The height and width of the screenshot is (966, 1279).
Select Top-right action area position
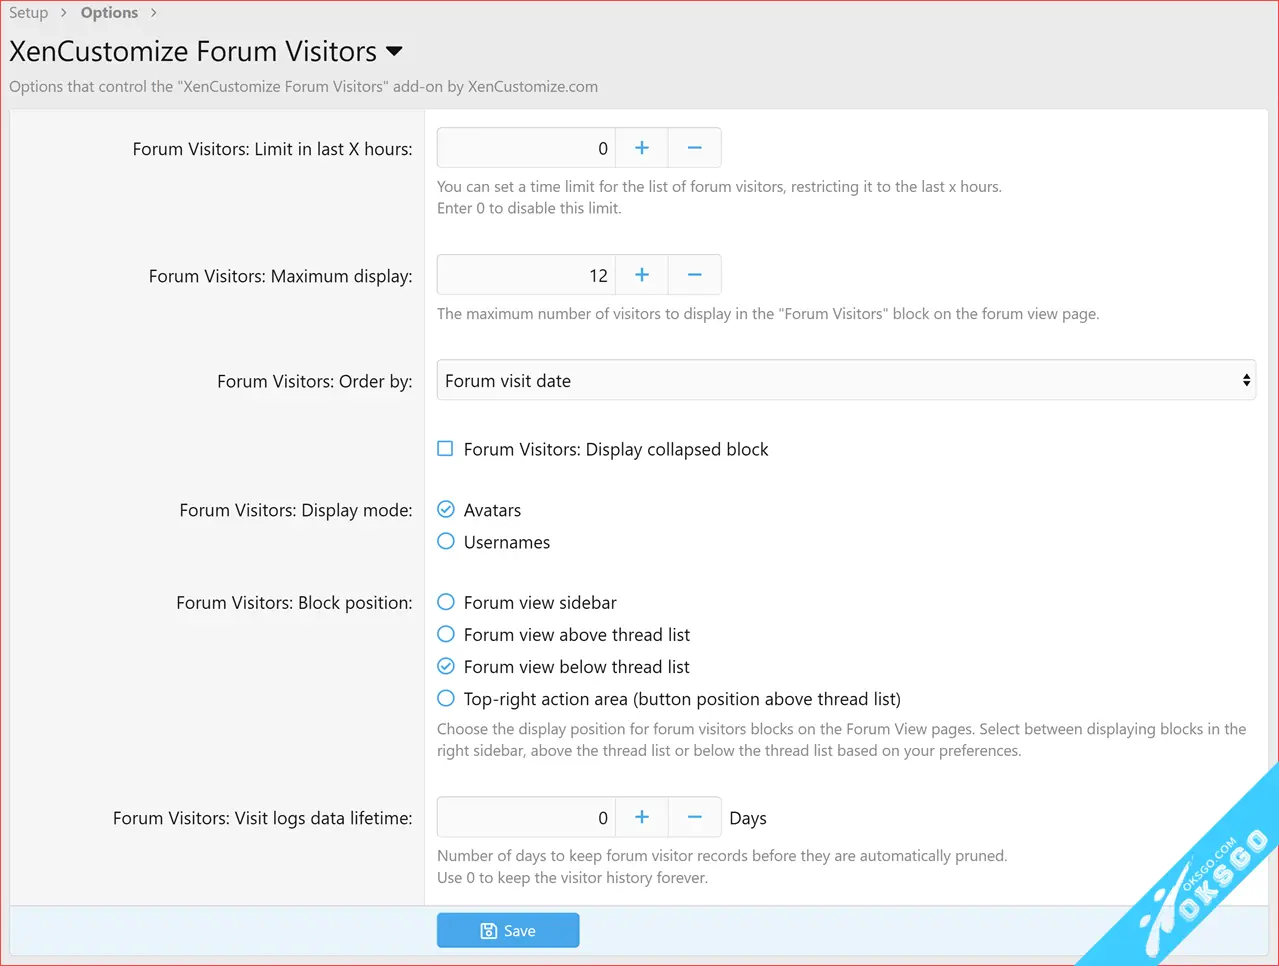[x=446, y=698]
